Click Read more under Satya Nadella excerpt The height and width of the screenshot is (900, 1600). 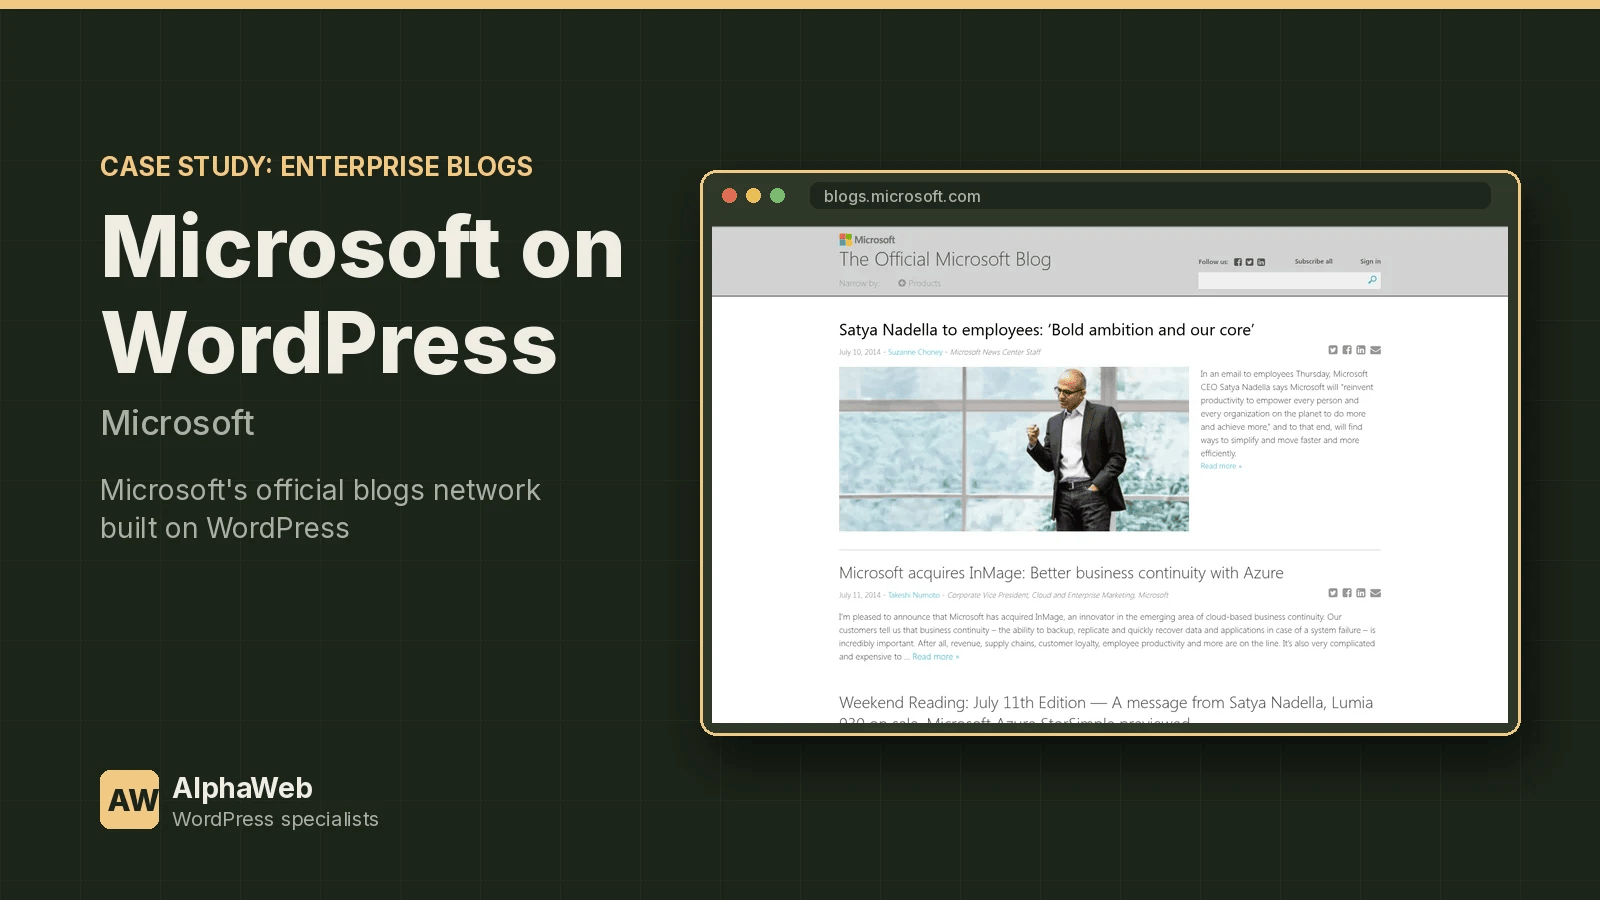pos(1221,466)
